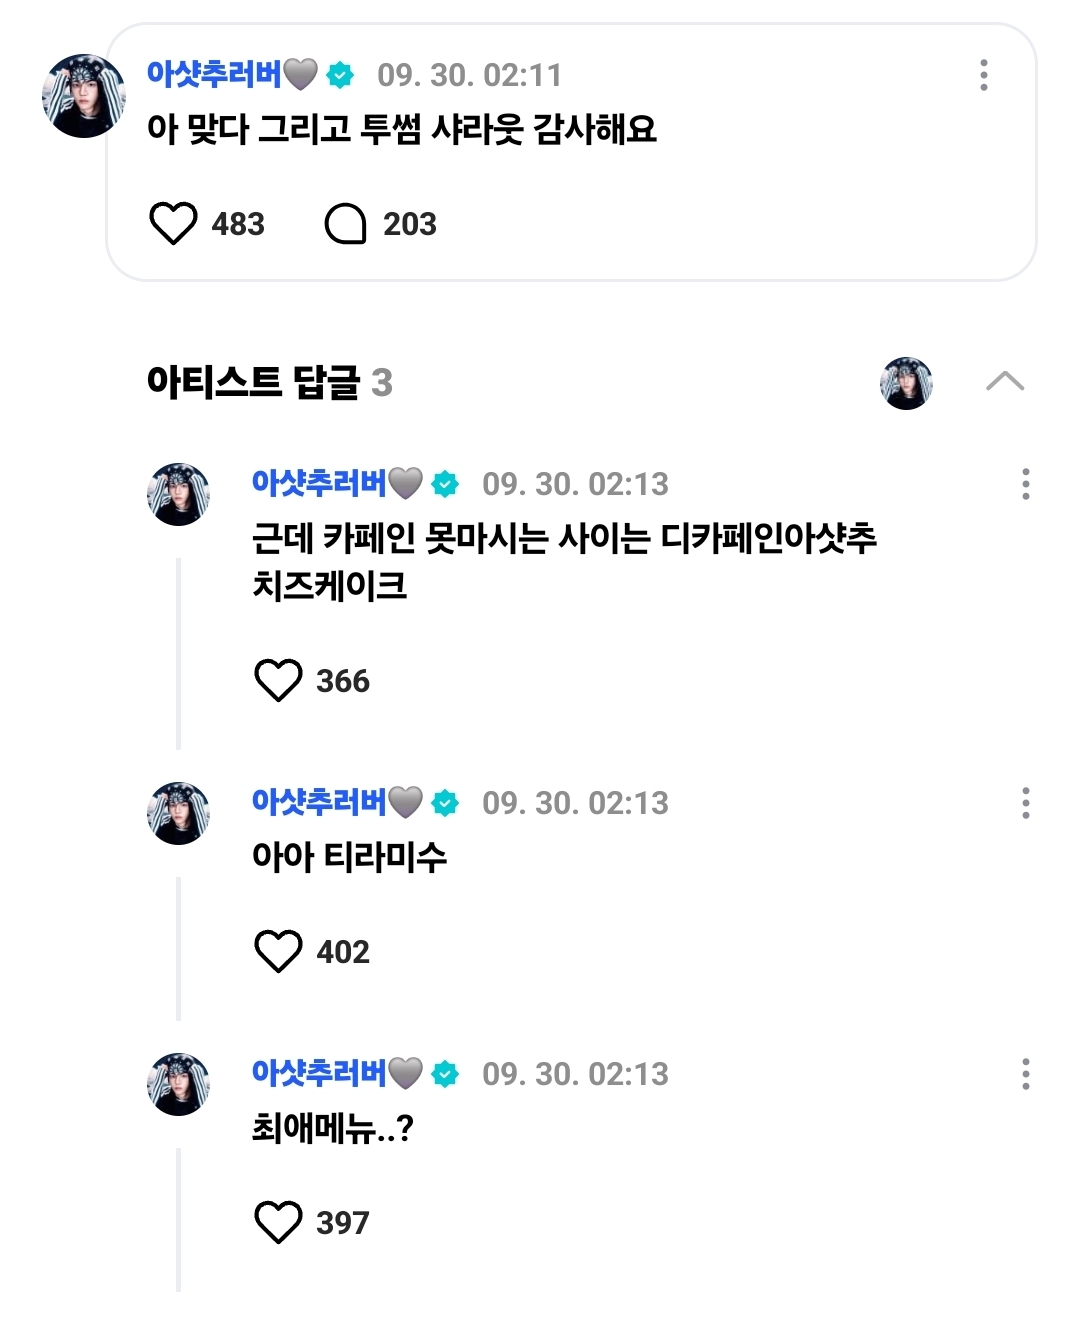This screenshot has height=1317, width=1080.
Task: Open the main post author's profile picture
Action: click(84, 96)
